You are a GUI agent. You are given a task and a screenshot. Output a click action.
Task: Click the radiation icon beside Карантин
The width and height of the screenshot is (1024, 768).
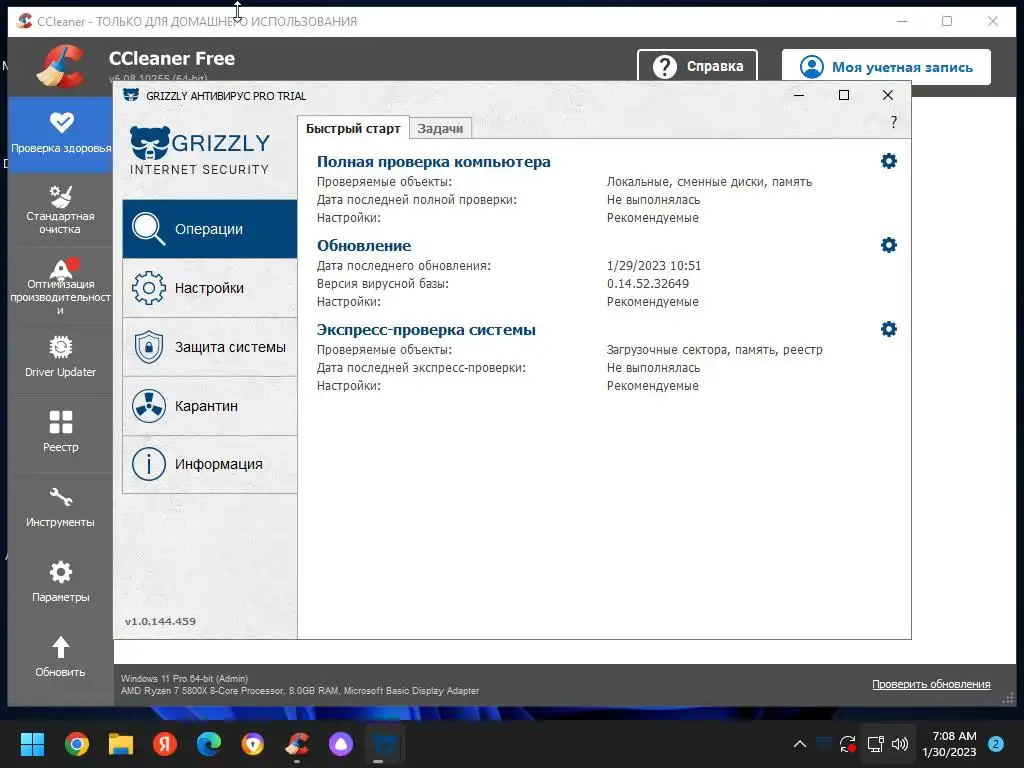[149, 406]
